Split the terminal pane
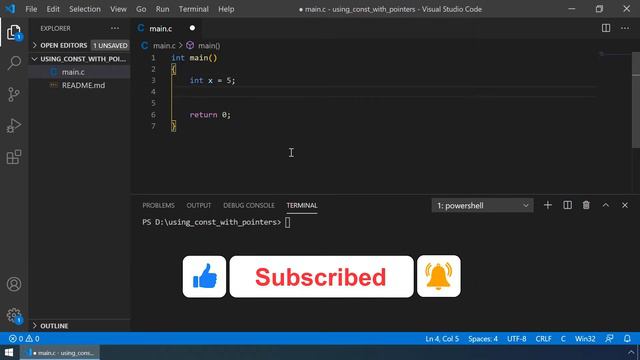640x360 pixels. 567,205
